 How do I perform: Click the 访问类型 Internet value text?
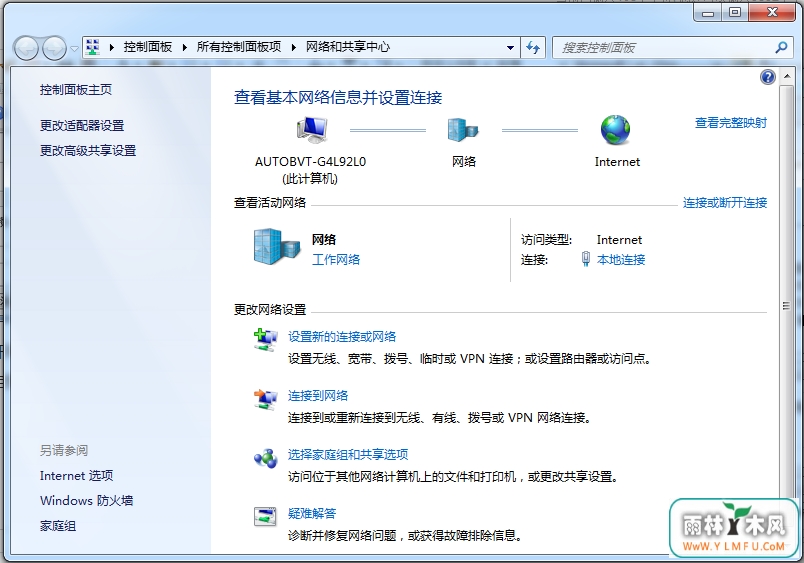pyautogui.click(x=619, y=240)
